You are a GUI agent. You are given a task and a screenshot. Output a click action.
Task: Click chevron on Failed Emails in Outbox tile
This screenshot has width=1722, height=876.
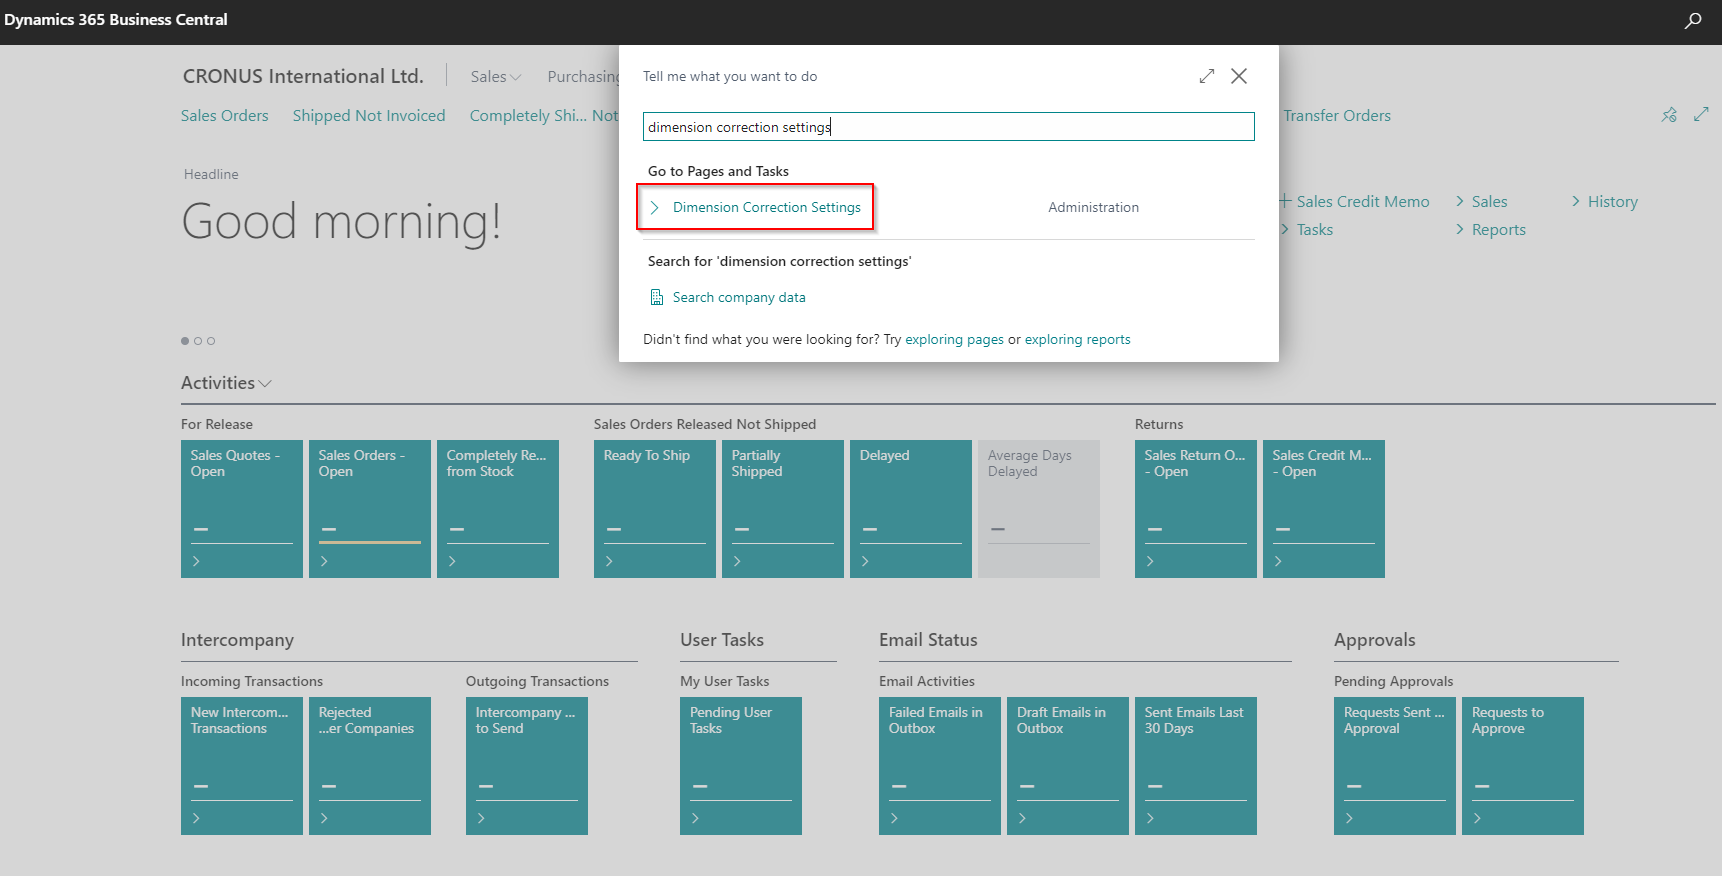click(894, 818)
